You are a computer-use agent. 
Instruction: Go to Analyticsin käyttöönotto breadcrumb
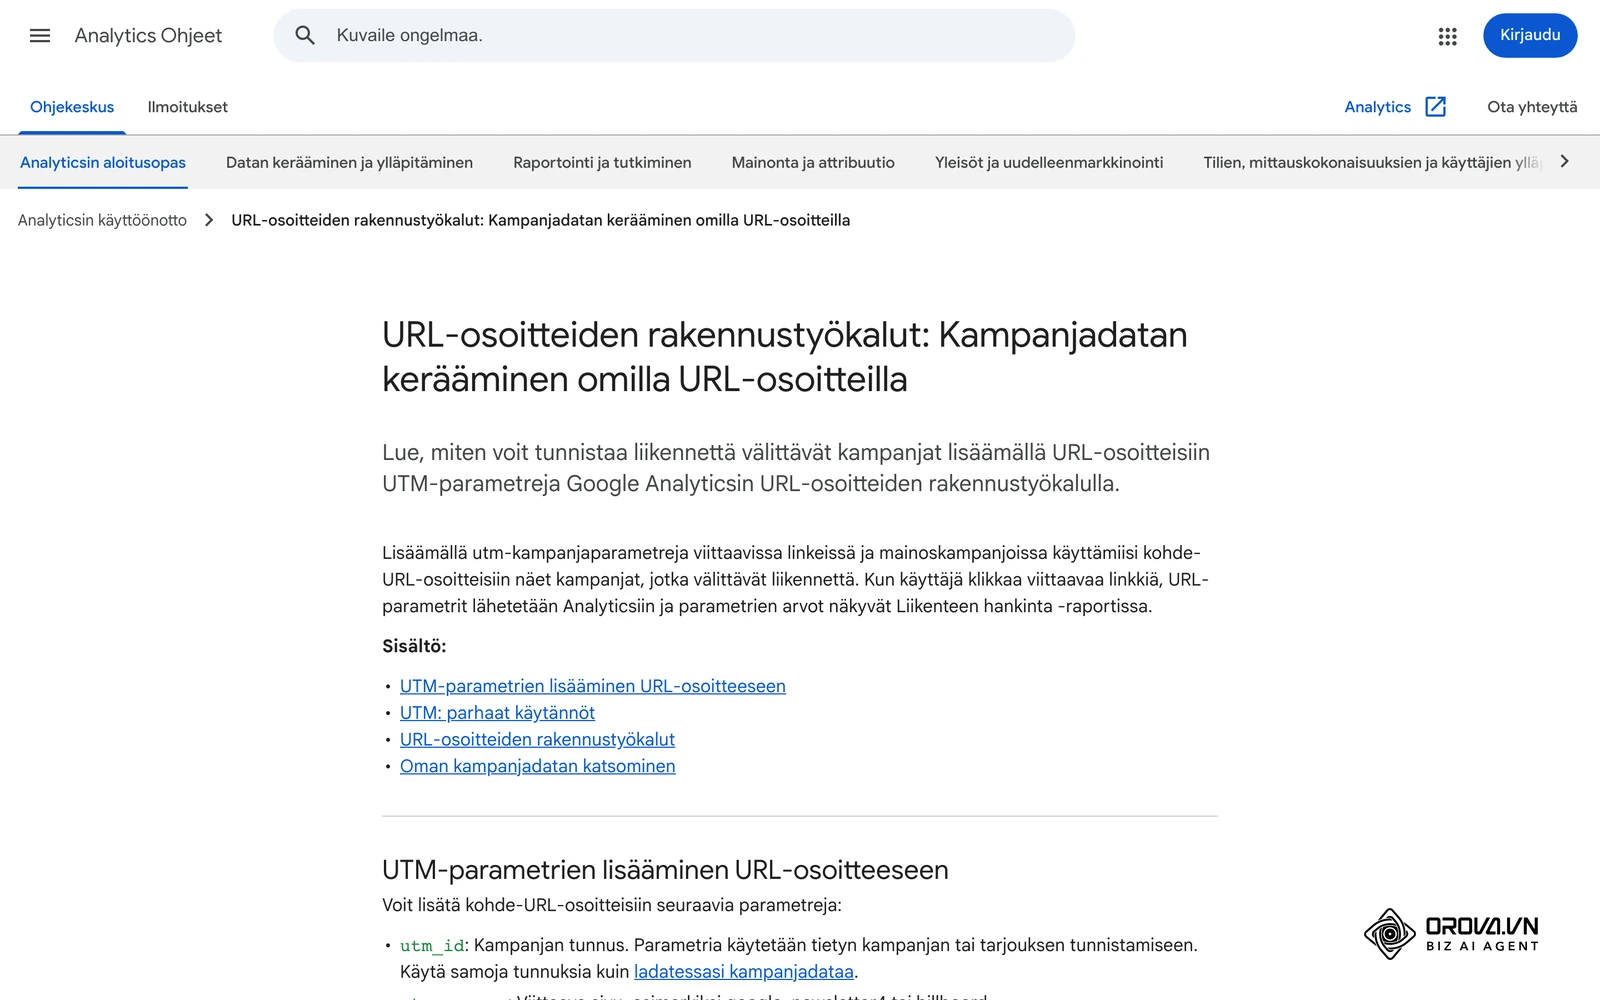(102, 220)
